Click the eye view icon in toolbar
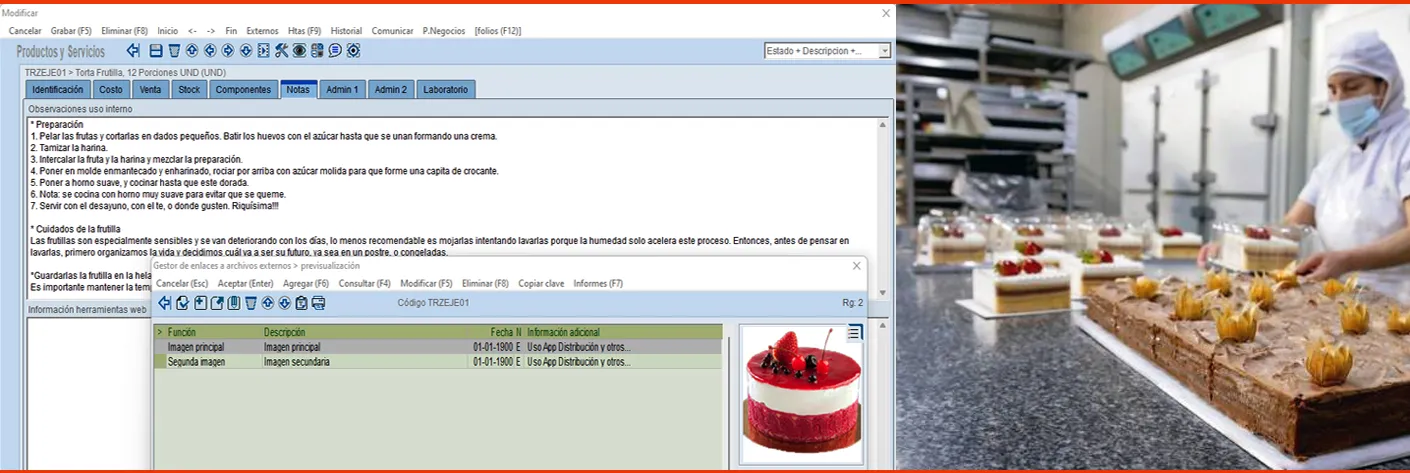Screen dimensions: 1410x473 (x=299, y=51)
